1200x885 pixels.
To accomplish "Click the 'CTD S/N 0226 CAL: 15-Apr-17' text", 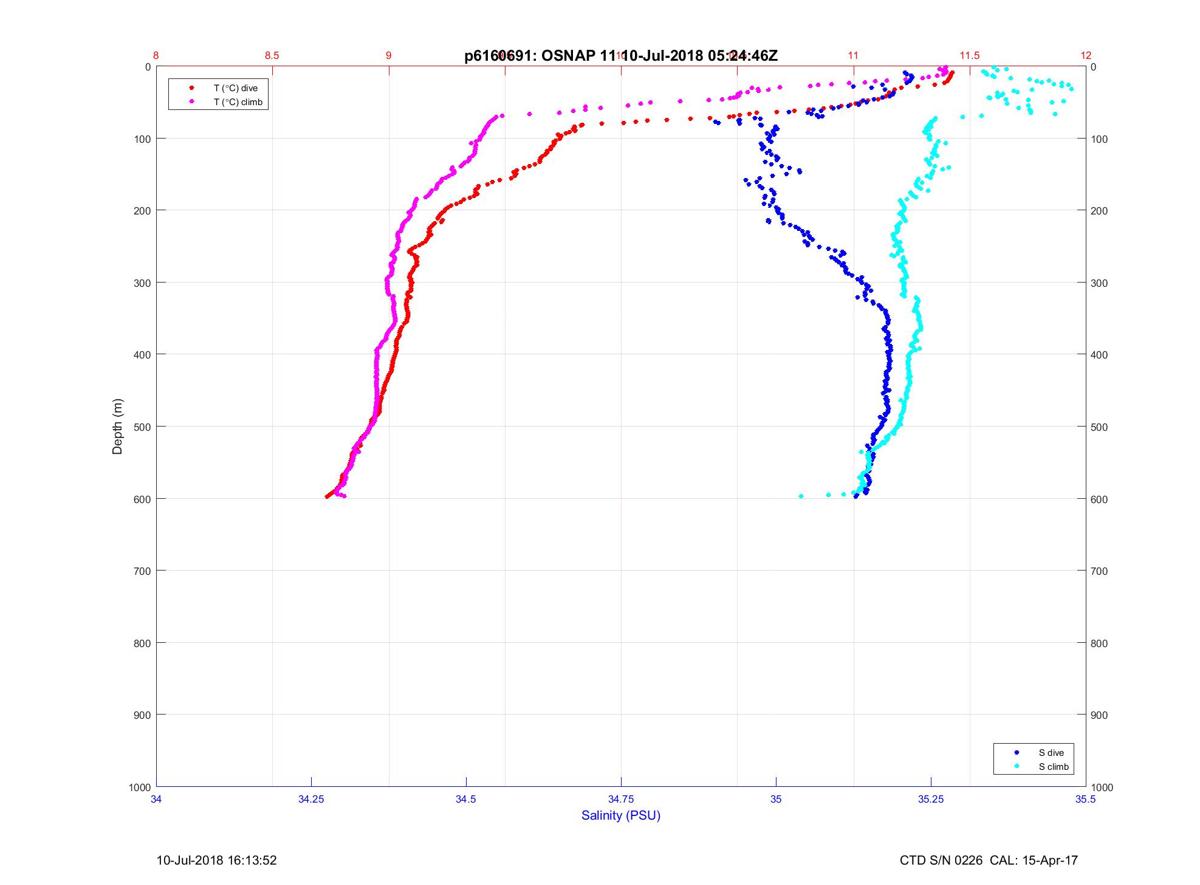I will tap(989, 860).
